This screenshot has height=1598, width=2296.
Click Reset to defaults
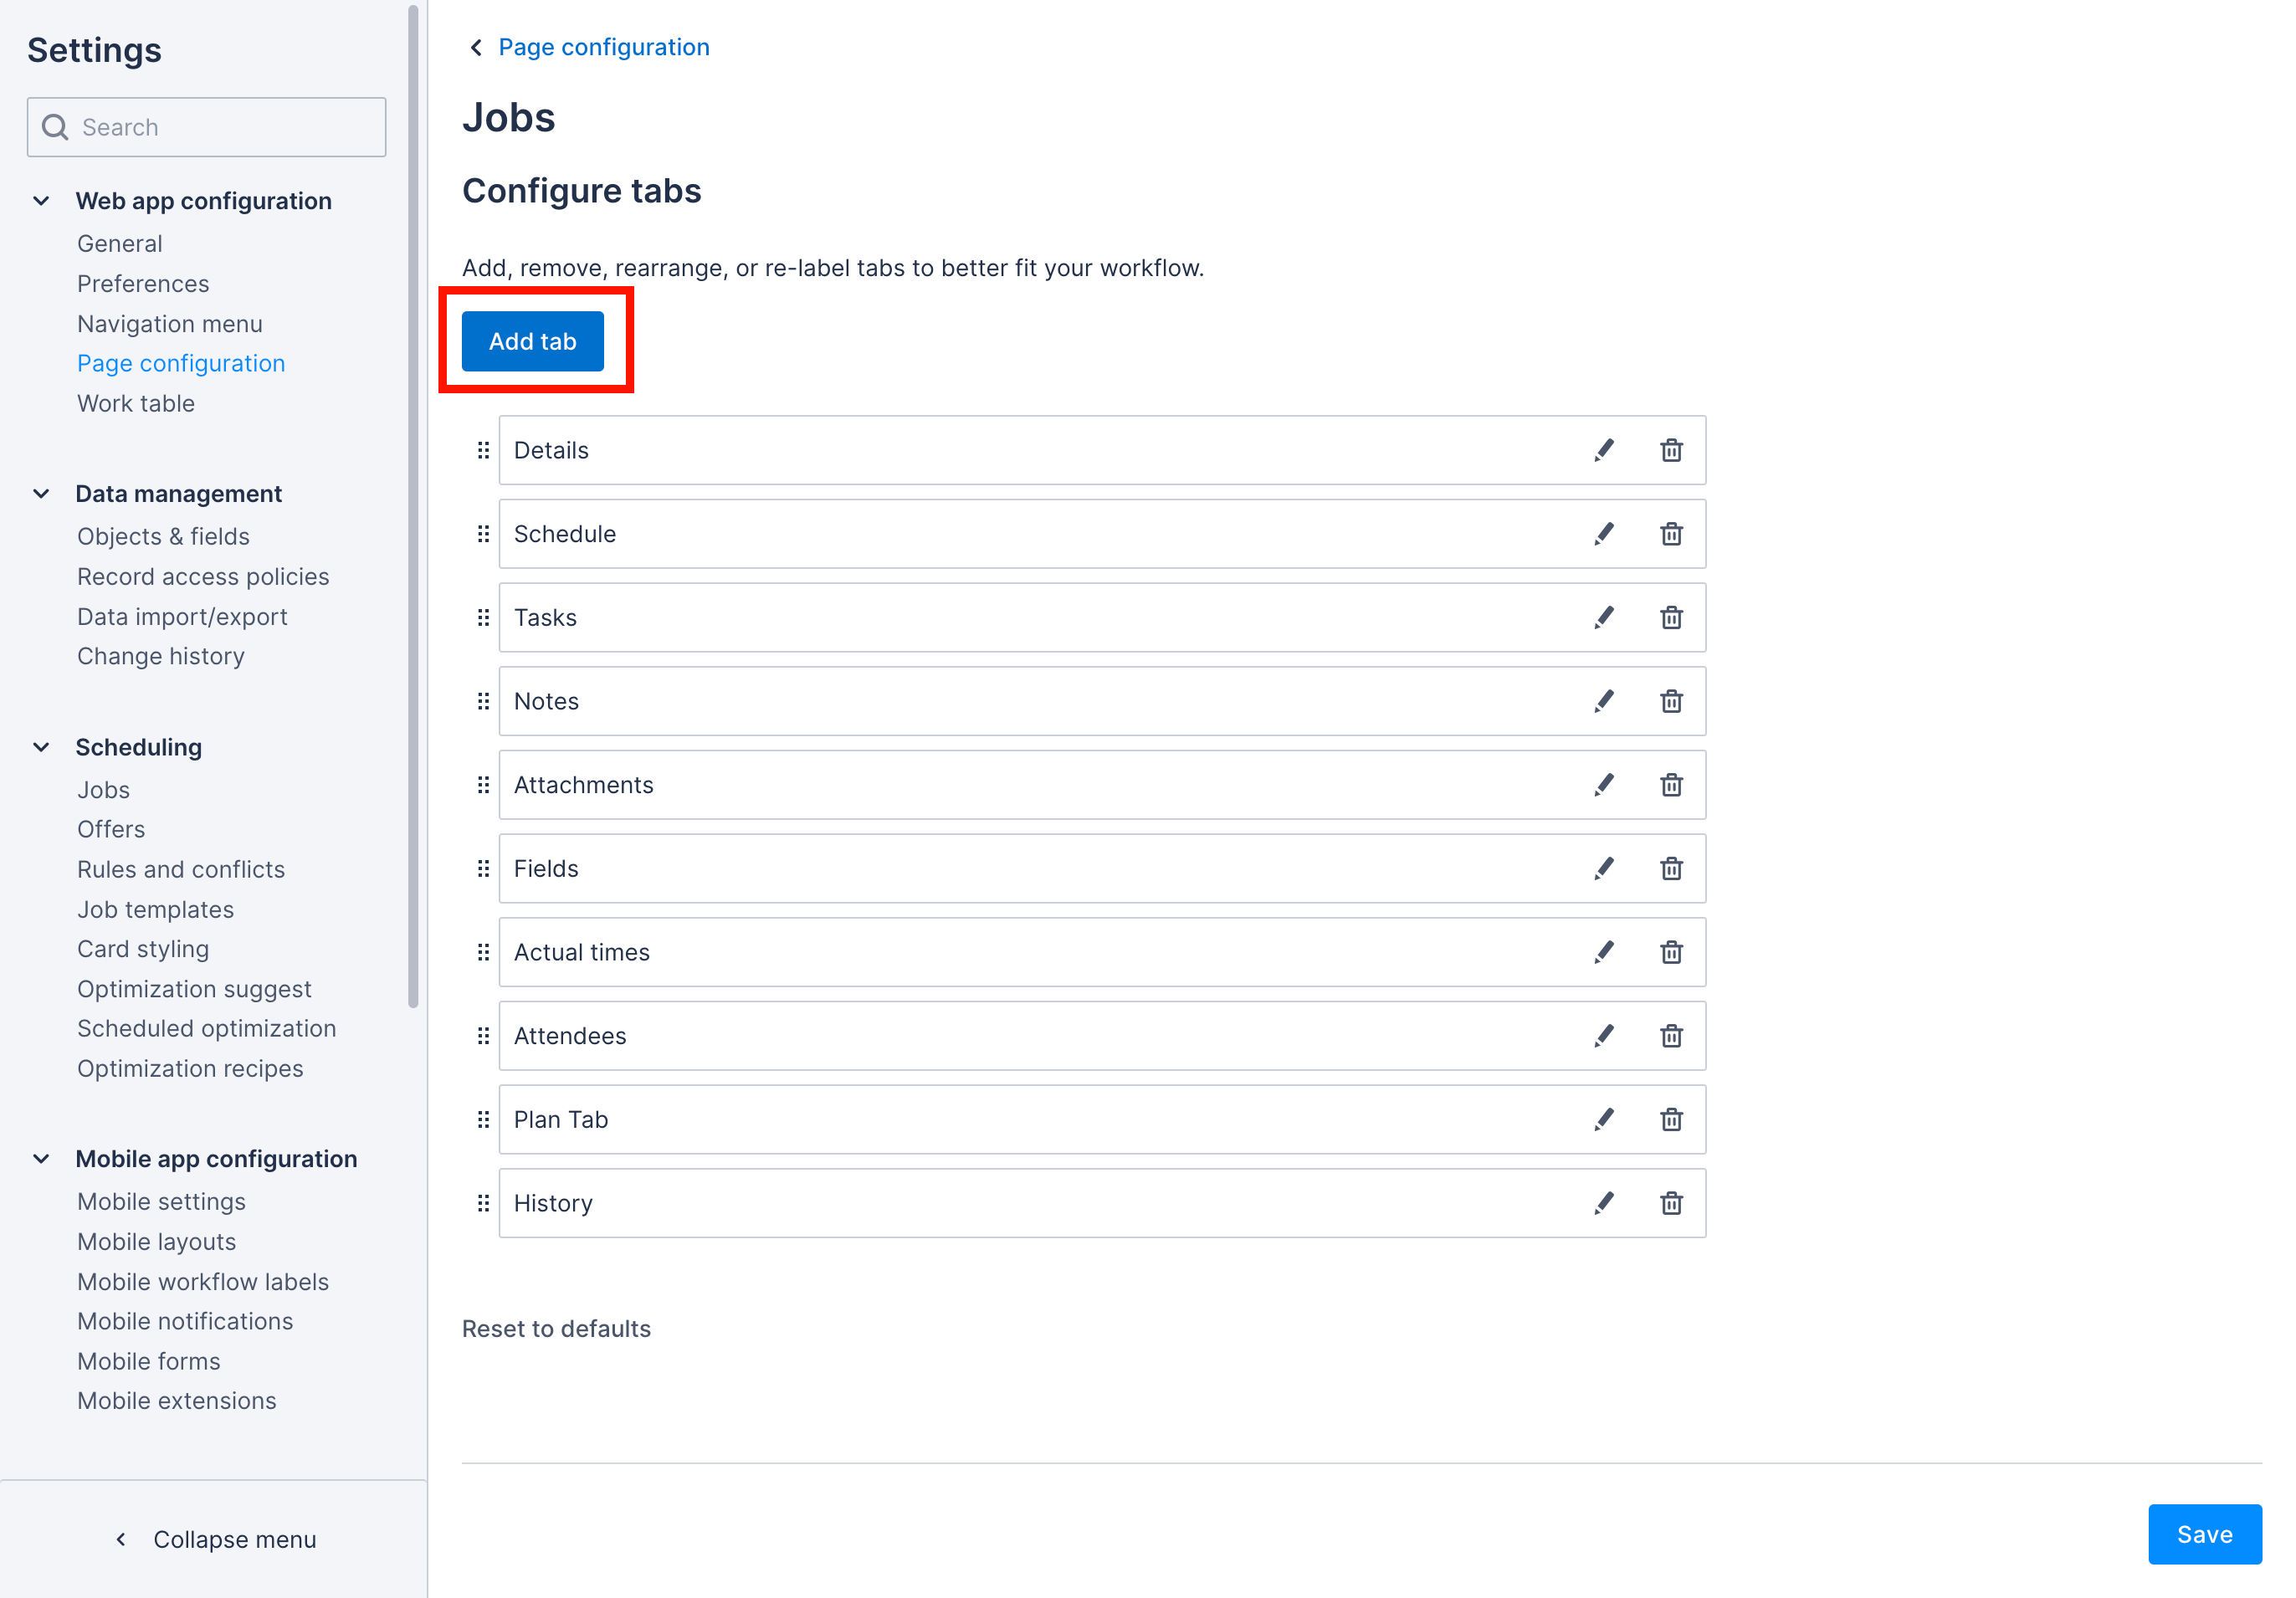click(557, 1328)
